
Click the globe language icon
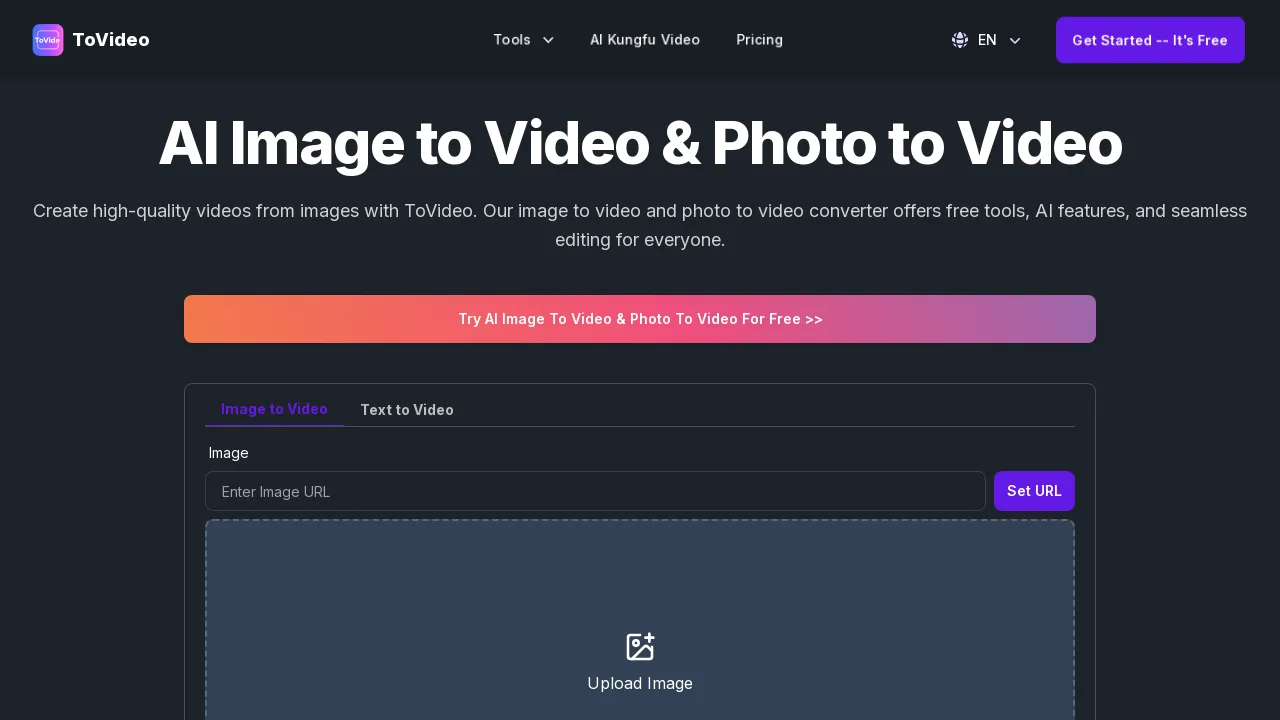click(959, 40)
